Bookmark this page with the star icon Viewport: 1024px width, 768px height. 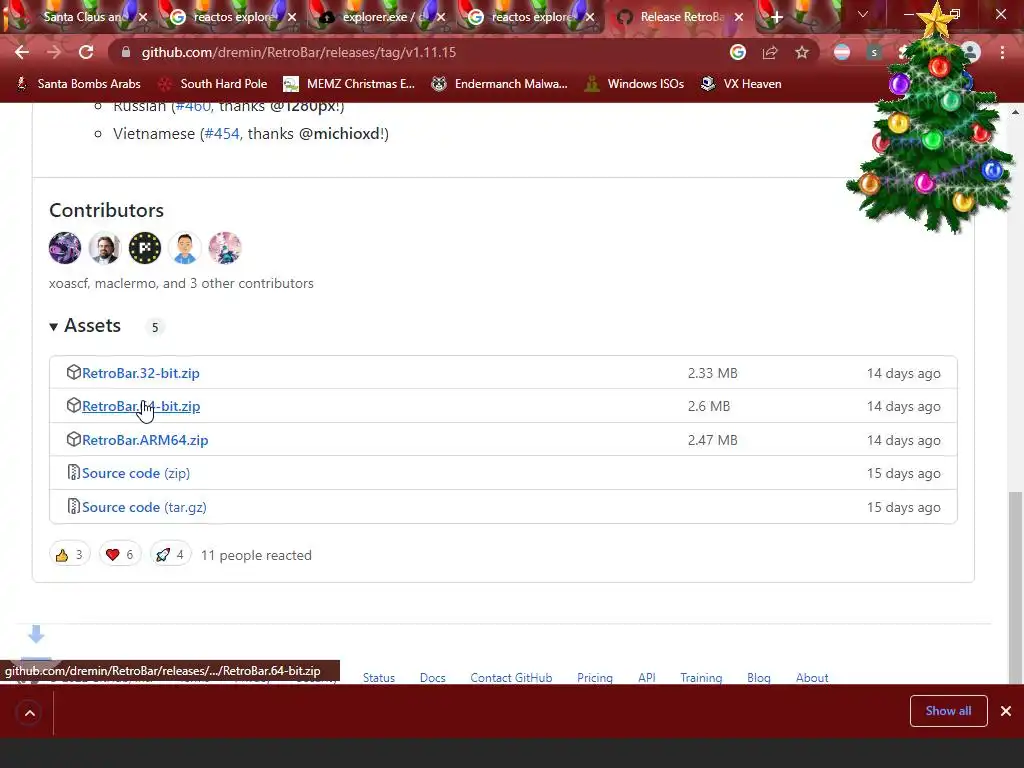802,52
